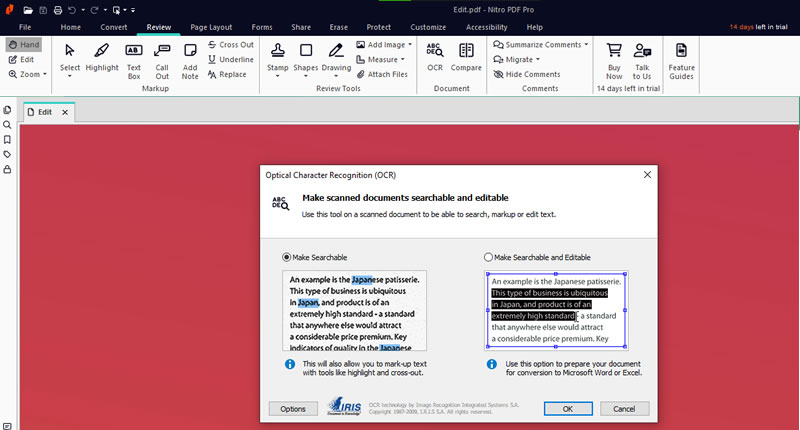Image resolution: width=800 pixels, height=430 pixels.
Task: Open the Protect ribbon tab
Action: point(379,27)
